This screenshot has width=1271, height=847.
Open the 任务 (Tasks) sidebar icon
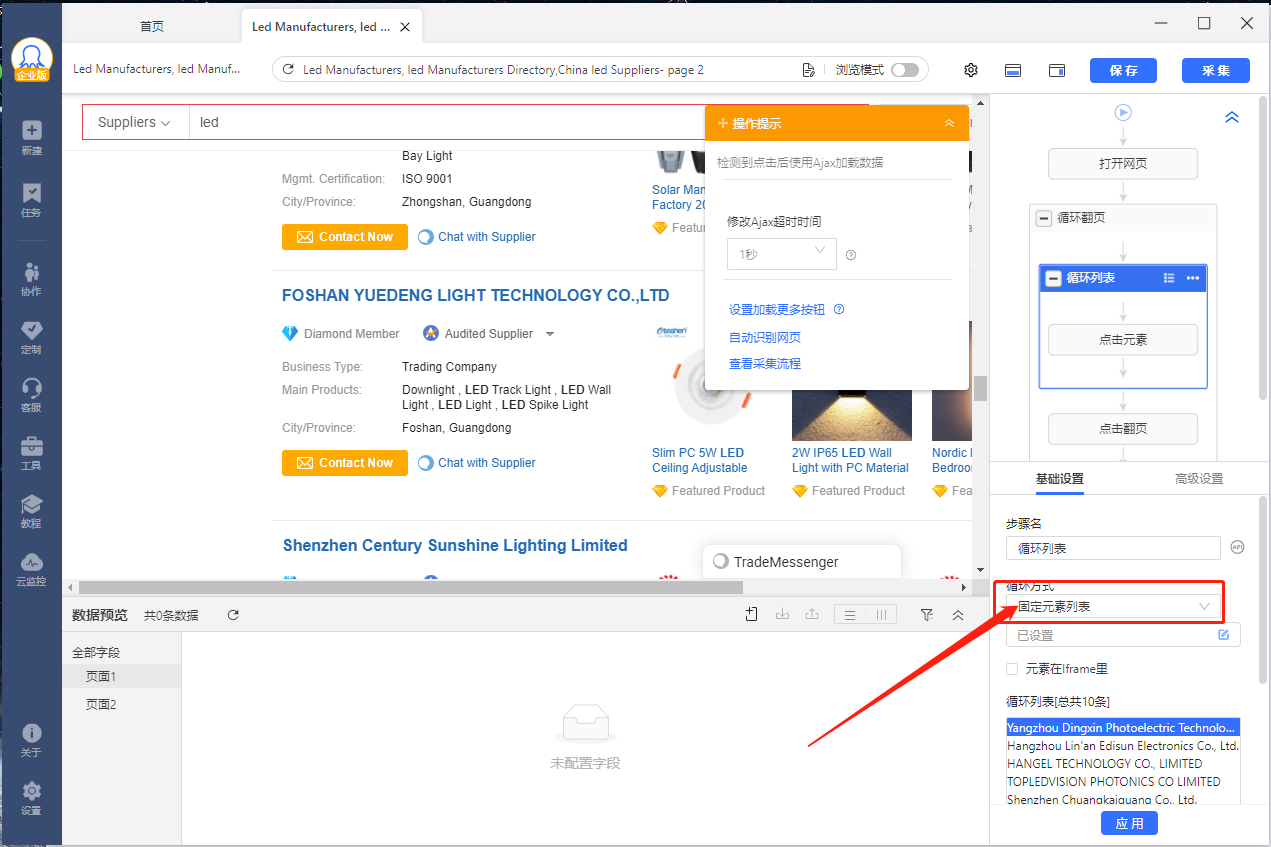coord(31,200)
